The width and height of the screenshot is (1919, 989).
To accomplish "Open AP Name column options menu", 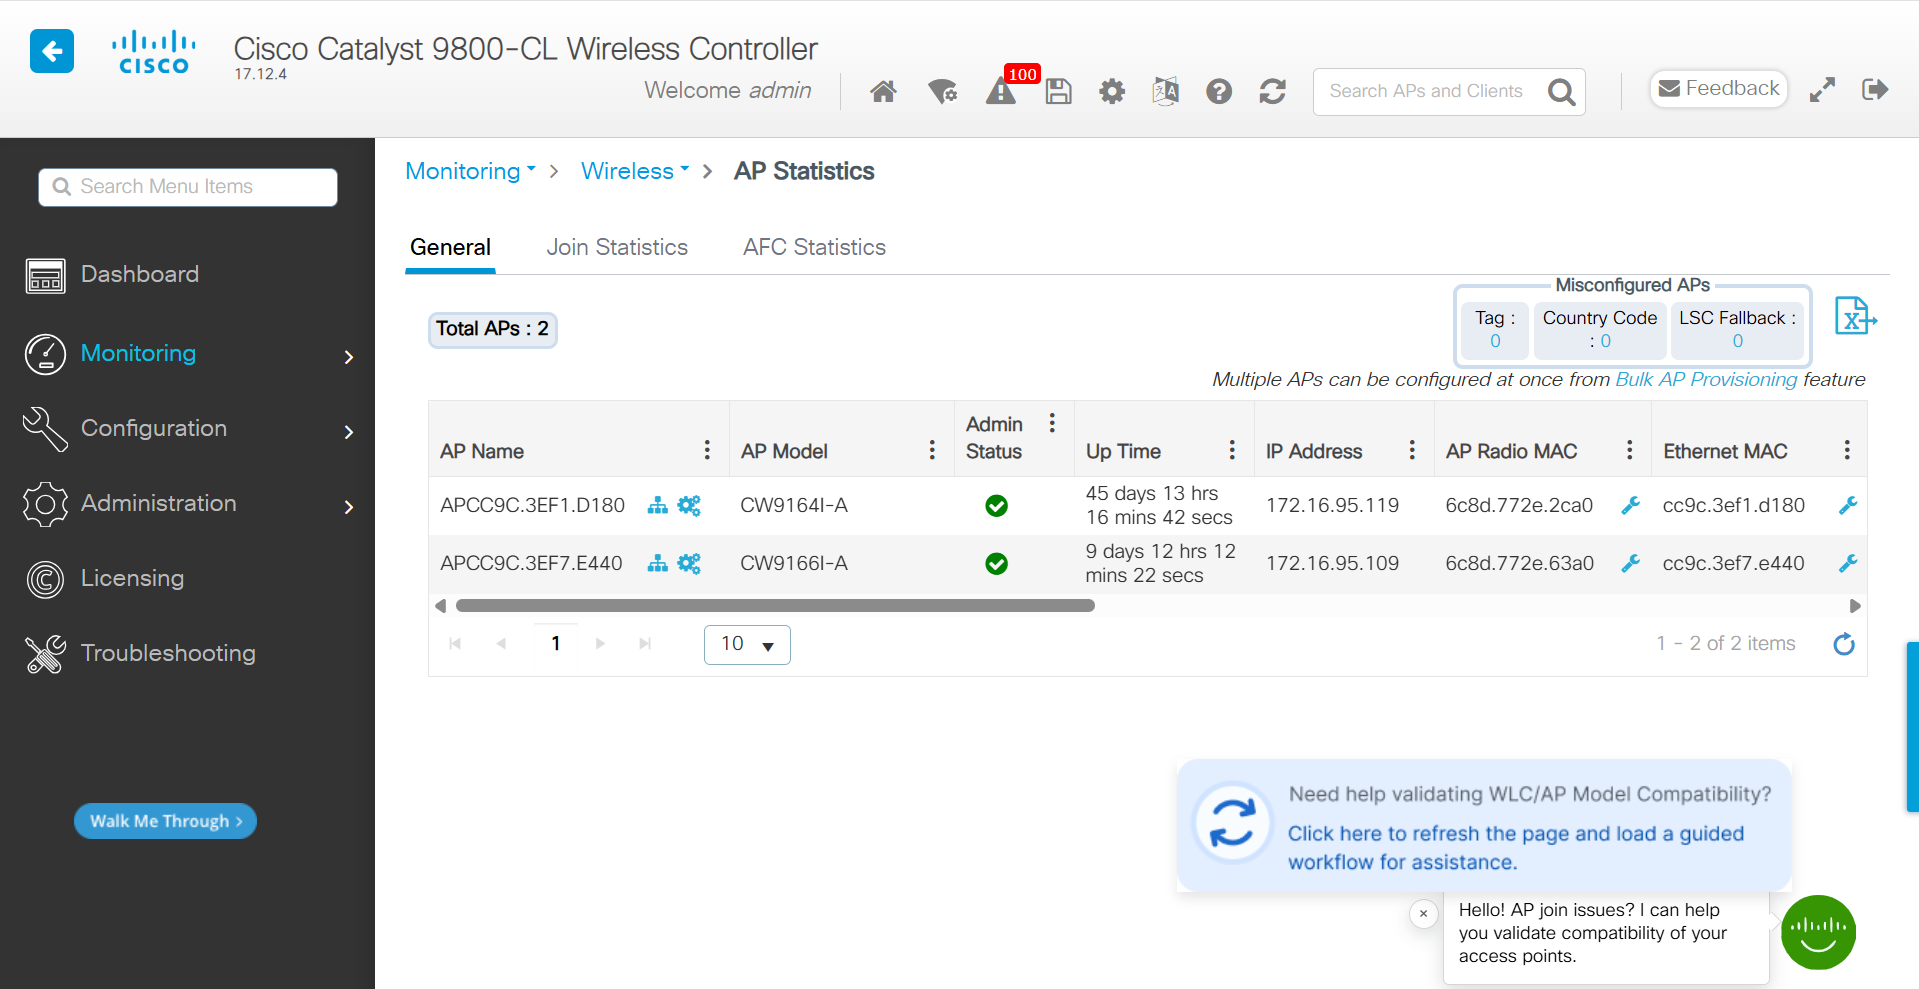I will click(x=707, y=450).
